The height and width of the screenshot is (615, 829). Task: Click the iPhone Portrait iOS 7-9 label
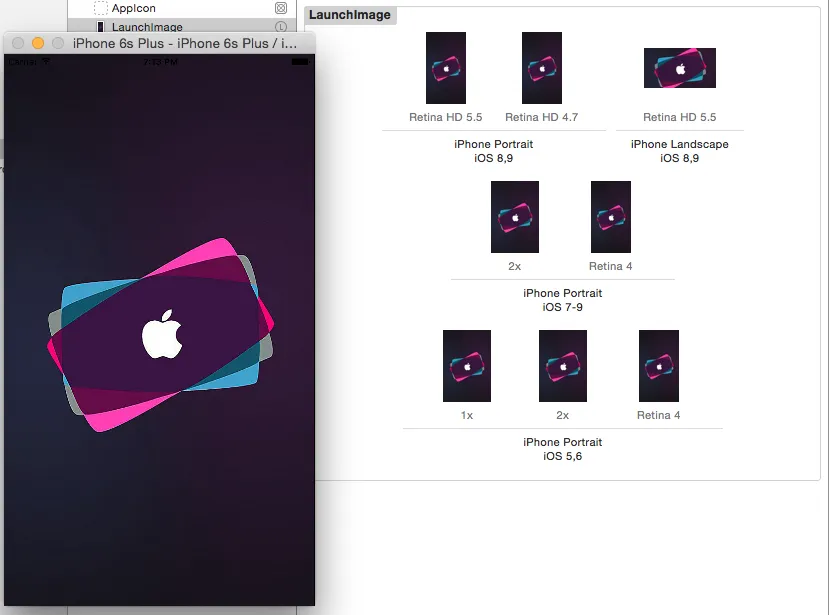(563, 300)
